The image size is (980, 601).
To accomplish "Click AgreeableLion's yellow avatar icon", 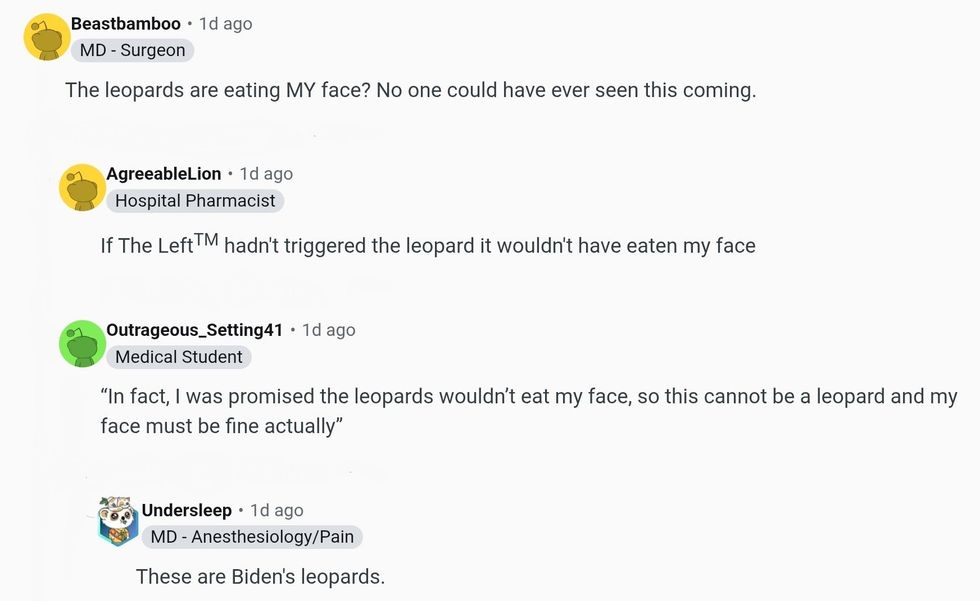I will point(82,187).
